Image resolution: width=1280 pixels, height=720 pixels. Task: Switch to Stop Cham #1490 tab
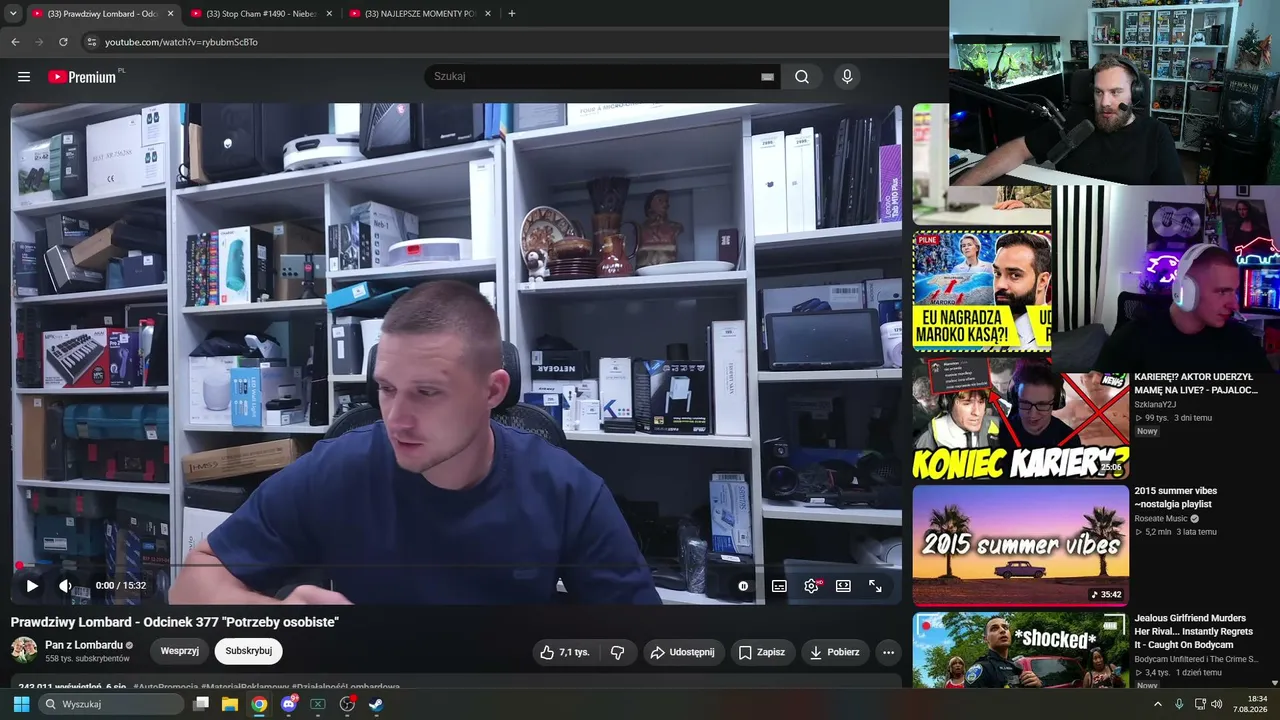click(x=260, y=14)
